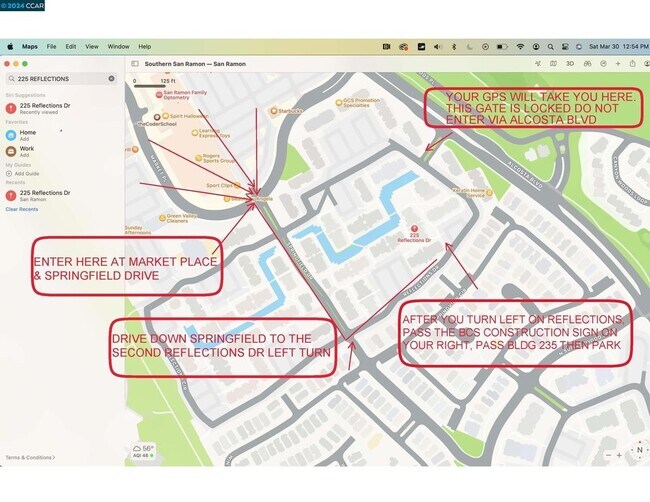Viewport: 650px width, 502px height.
Task: Click the current location arrow icon
Action: tap(538, 64)
